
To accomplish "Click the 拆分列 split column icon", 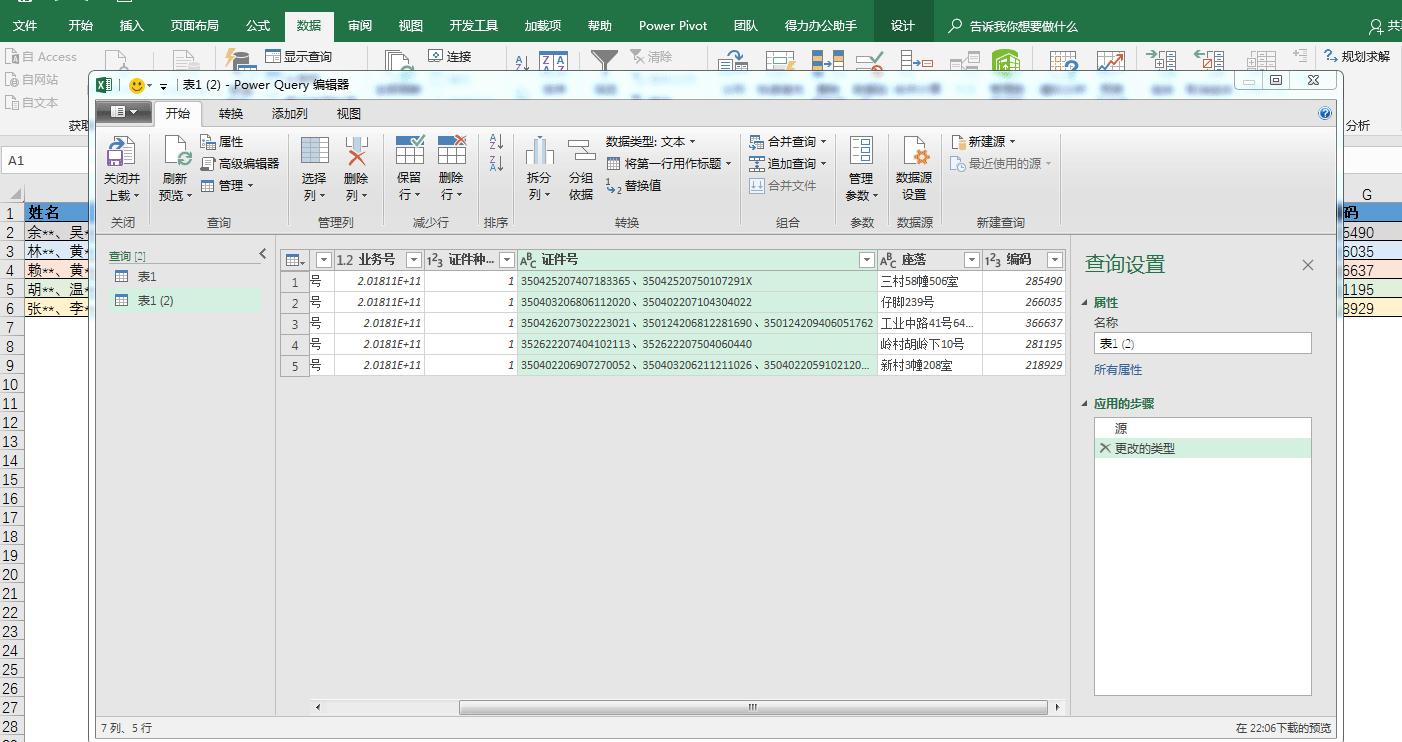I will click(x=539, y=152).
